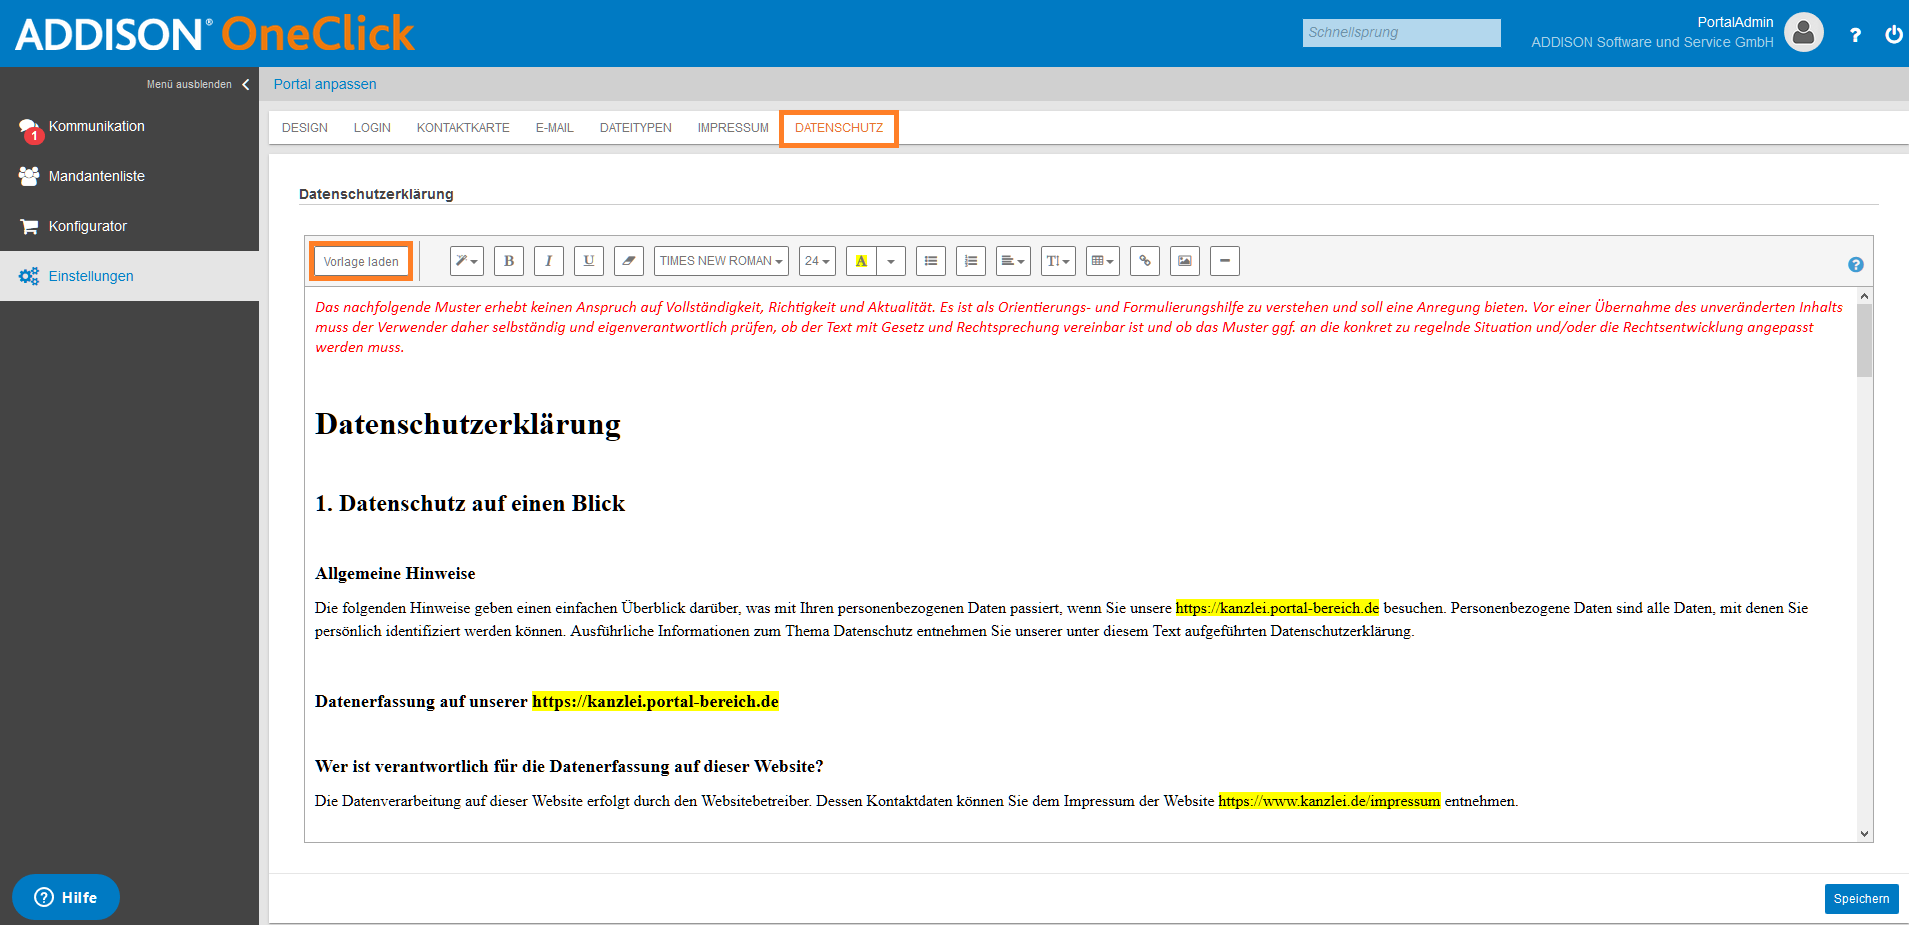
Task: Click the eraser clear-formatting icon
Action: click(x=629, y=261)
